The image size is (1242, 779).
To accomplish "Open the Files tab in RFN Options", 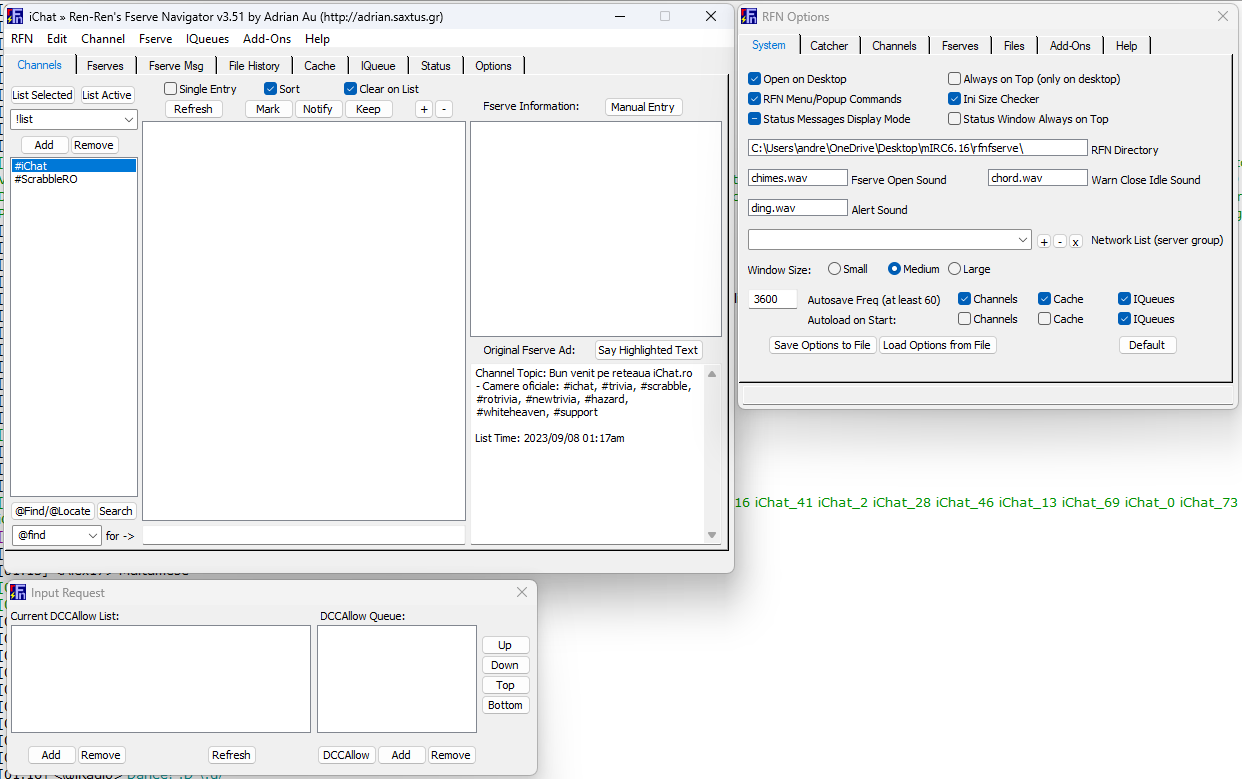I will coord(1014,46).
